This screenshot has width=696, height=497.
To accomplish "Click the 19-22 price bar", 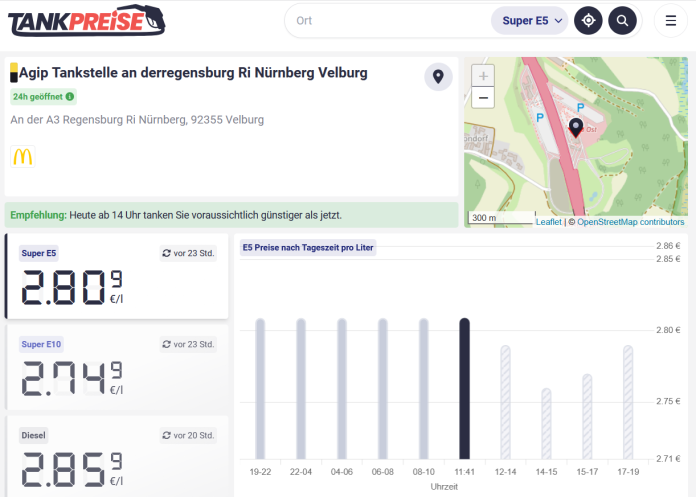I will [260, 389].
